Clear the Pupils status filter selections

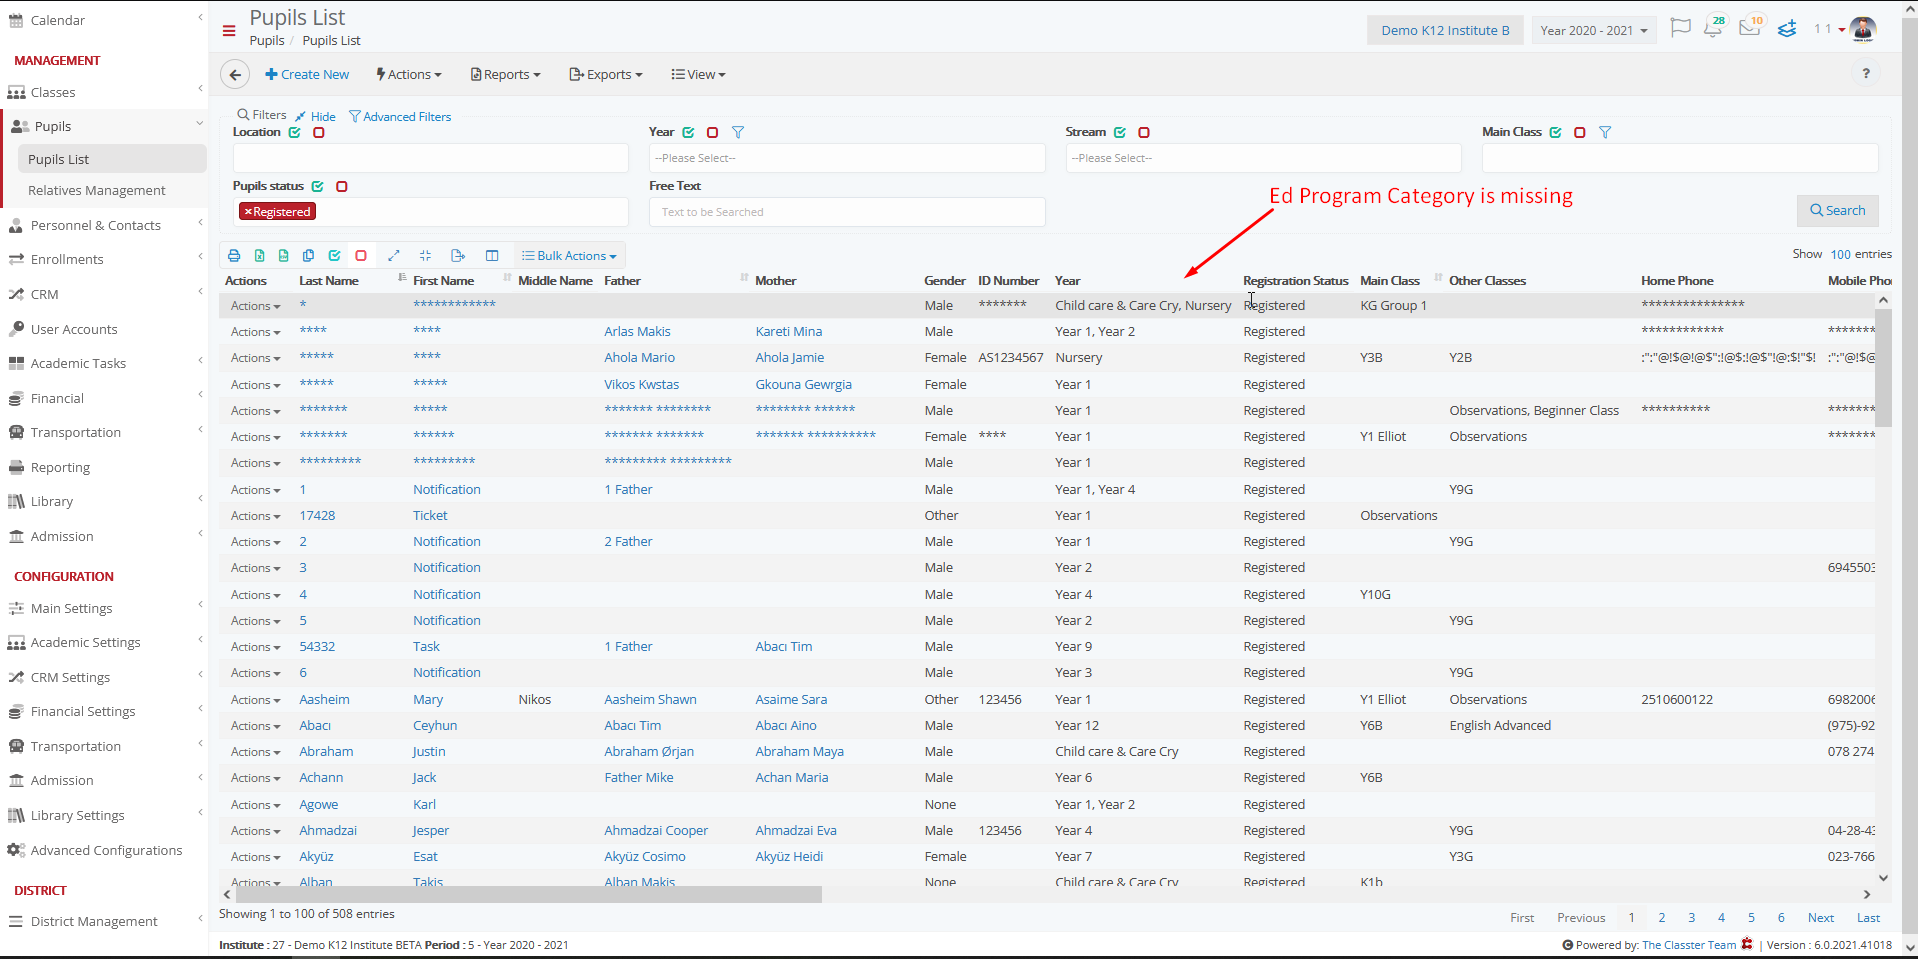click(x=342, y=186)
